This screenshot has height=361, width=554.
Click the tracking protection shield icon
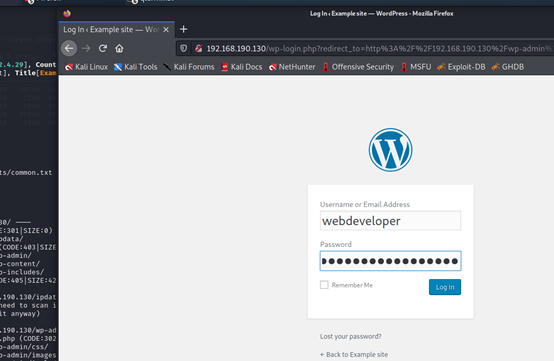(183, 48)
